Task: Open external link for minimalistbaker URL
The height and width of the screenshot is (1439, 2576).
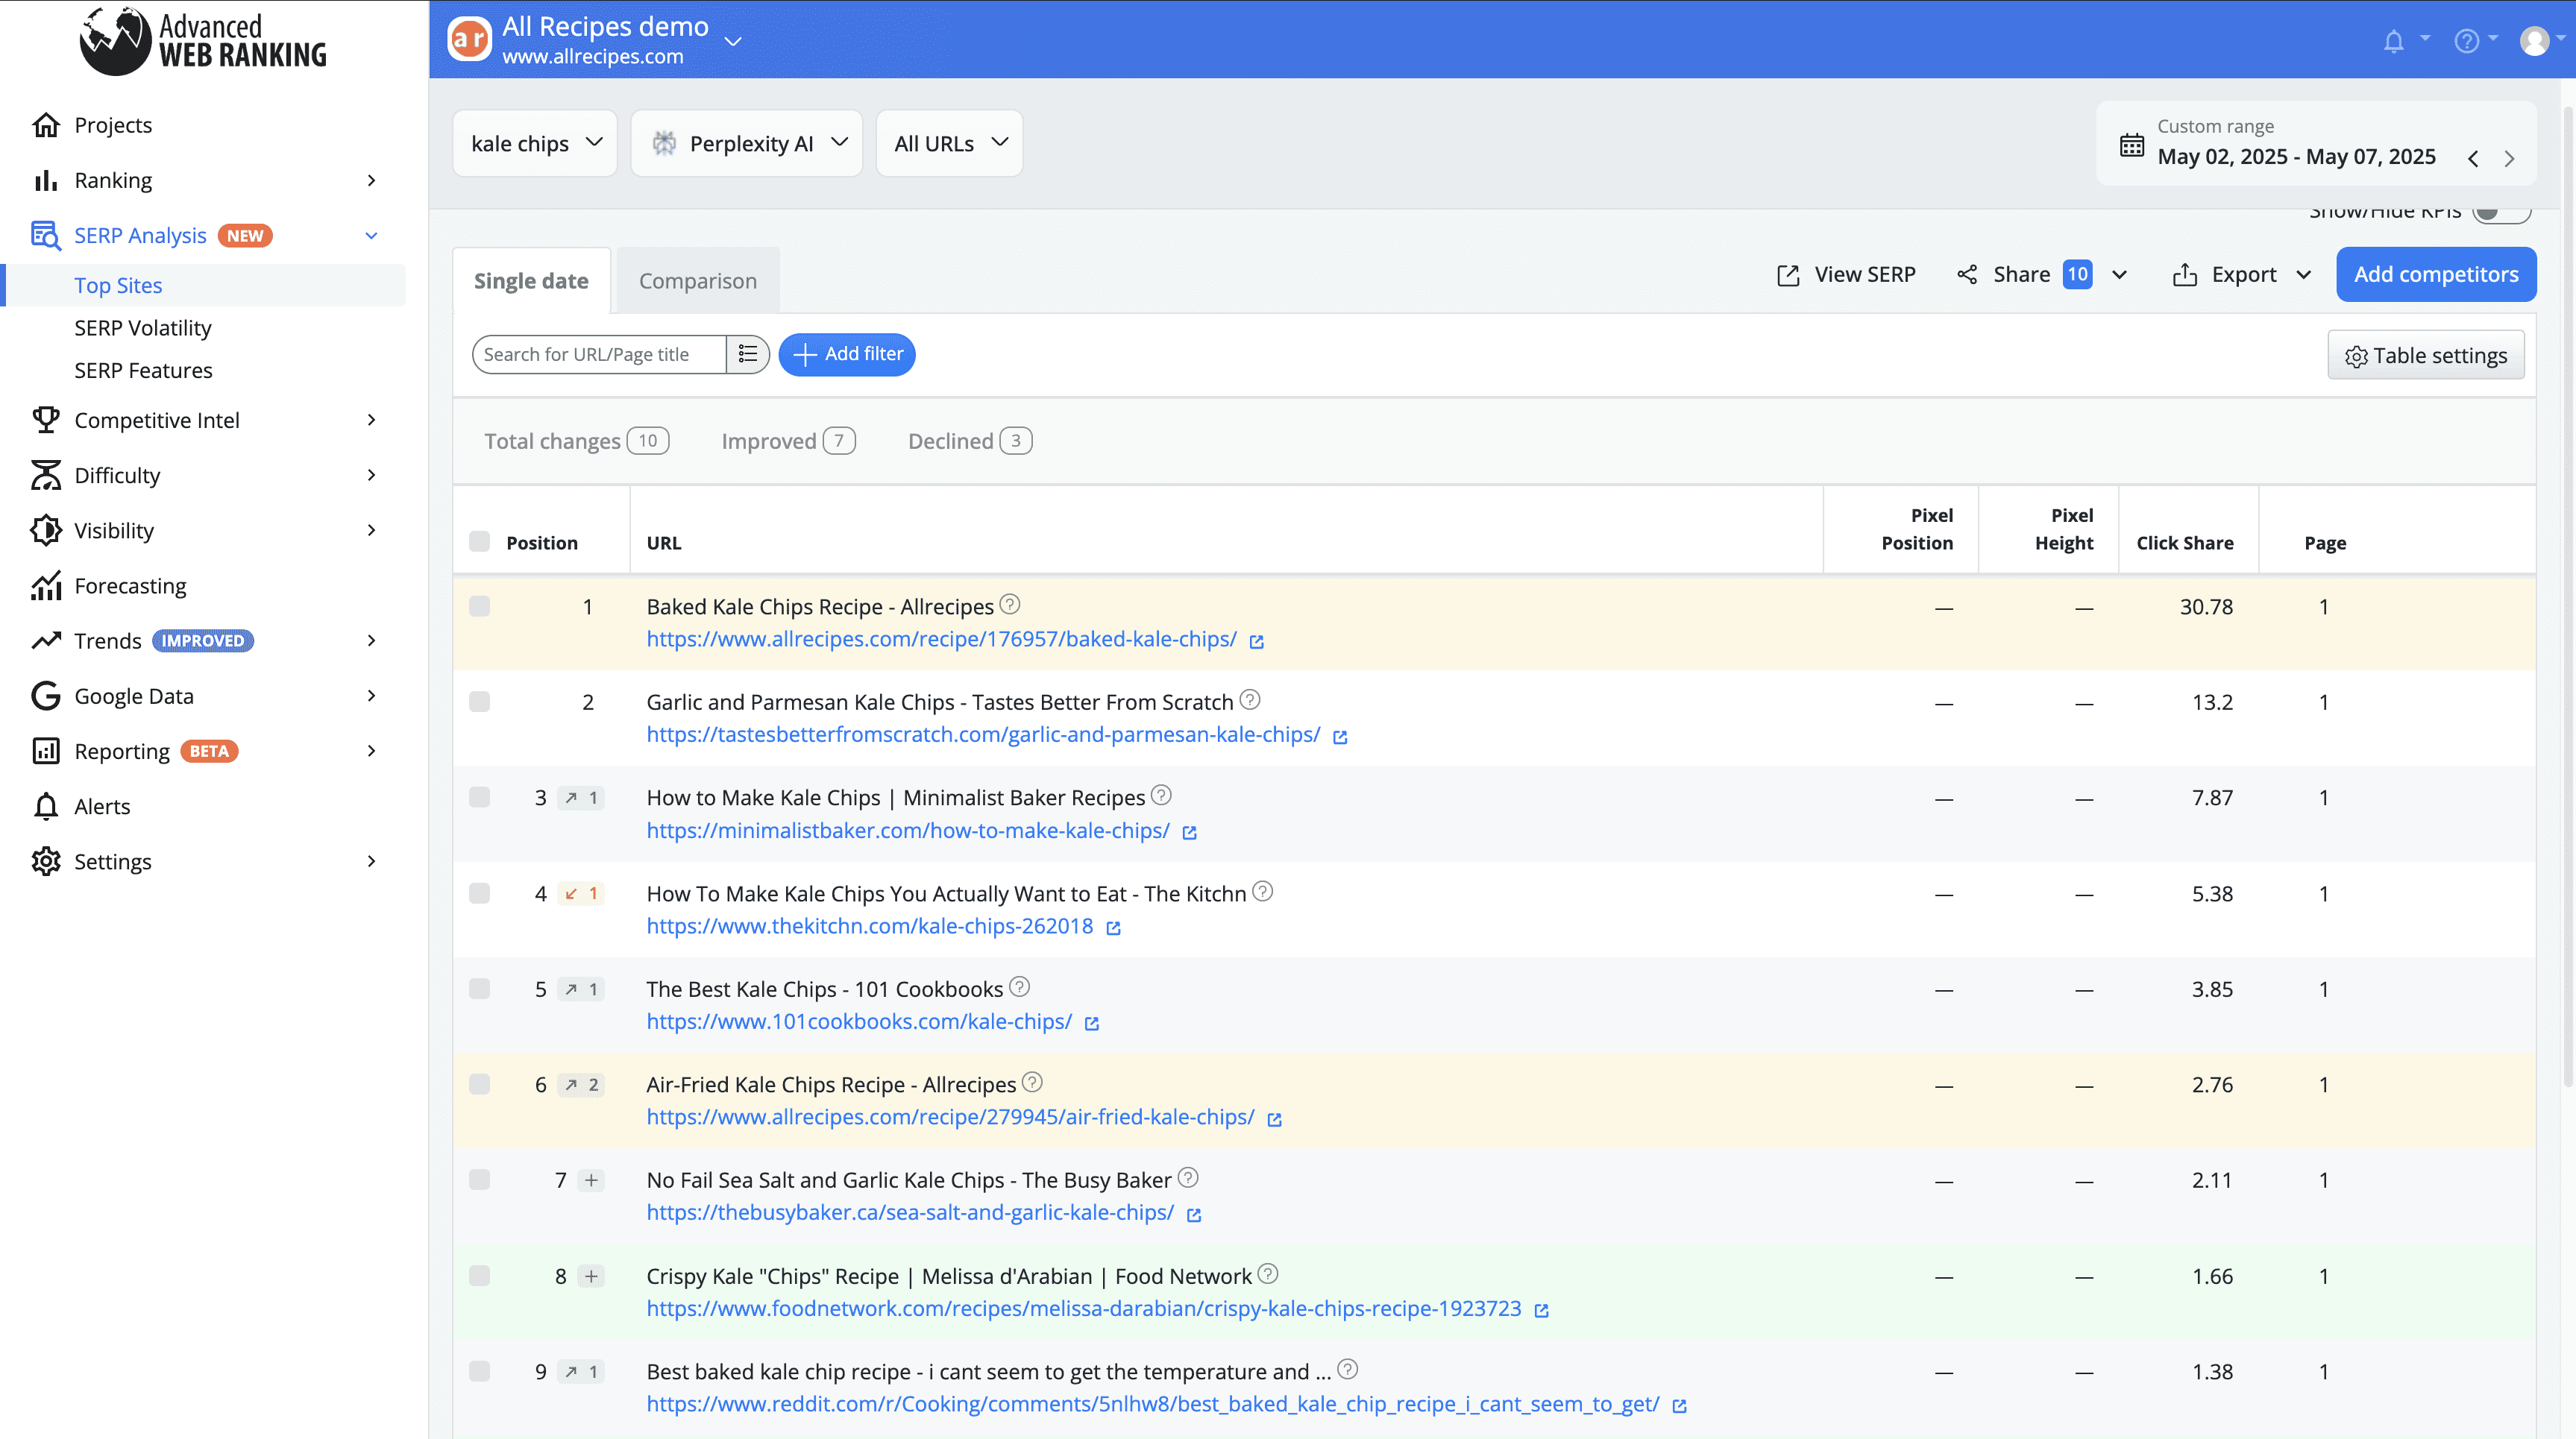Action: 1189,833
